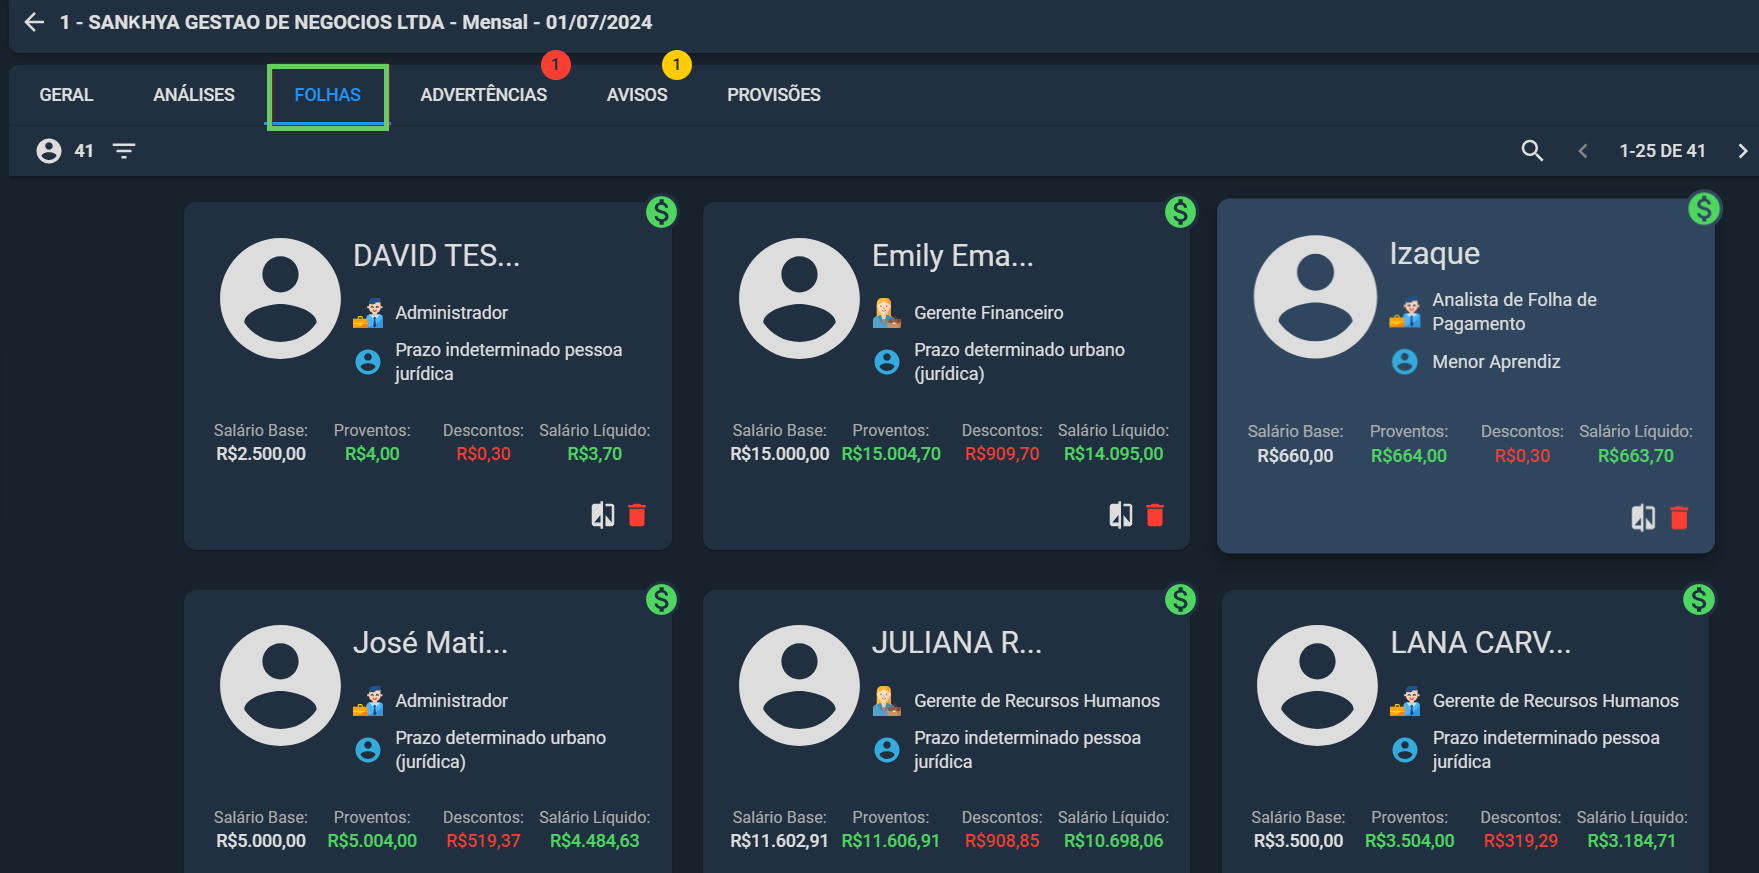This screenshot has height=873, width=1759.
Task: Open compare icon on DAVID TES... card
Action: coord(603,515)
